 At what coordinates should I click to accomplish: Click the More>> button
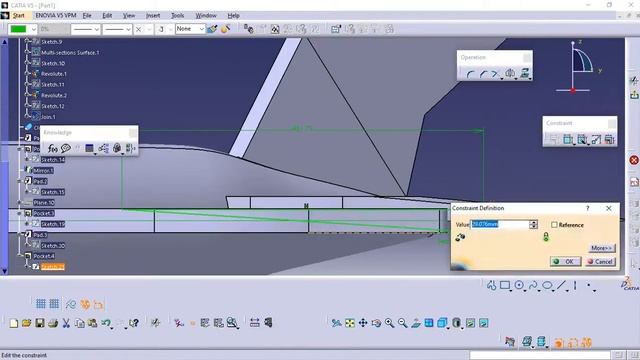602,248
